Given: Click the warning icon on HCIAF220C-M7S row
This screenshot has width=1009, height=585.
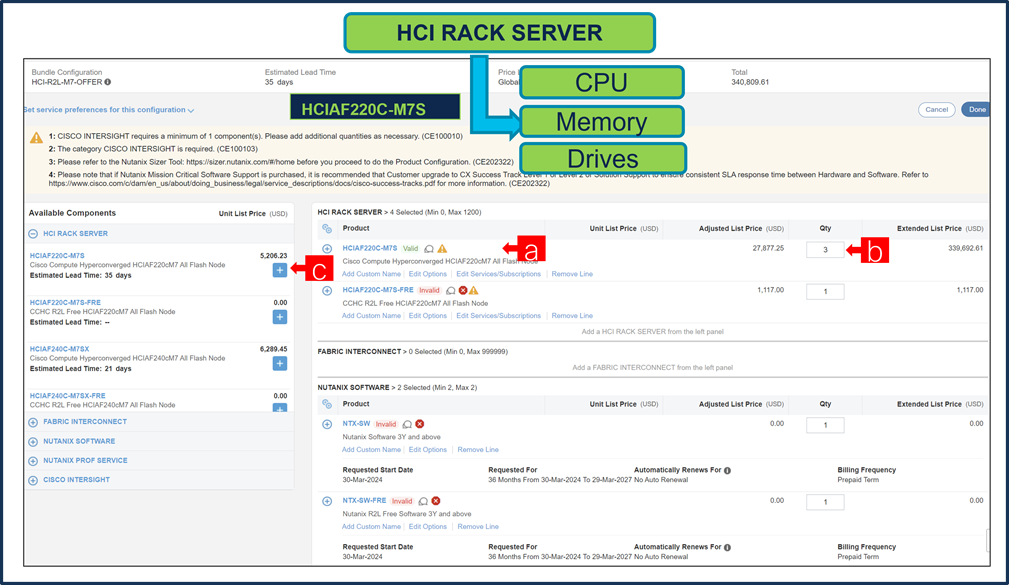Looking at the screenshot, I should [x=442, y=248].
